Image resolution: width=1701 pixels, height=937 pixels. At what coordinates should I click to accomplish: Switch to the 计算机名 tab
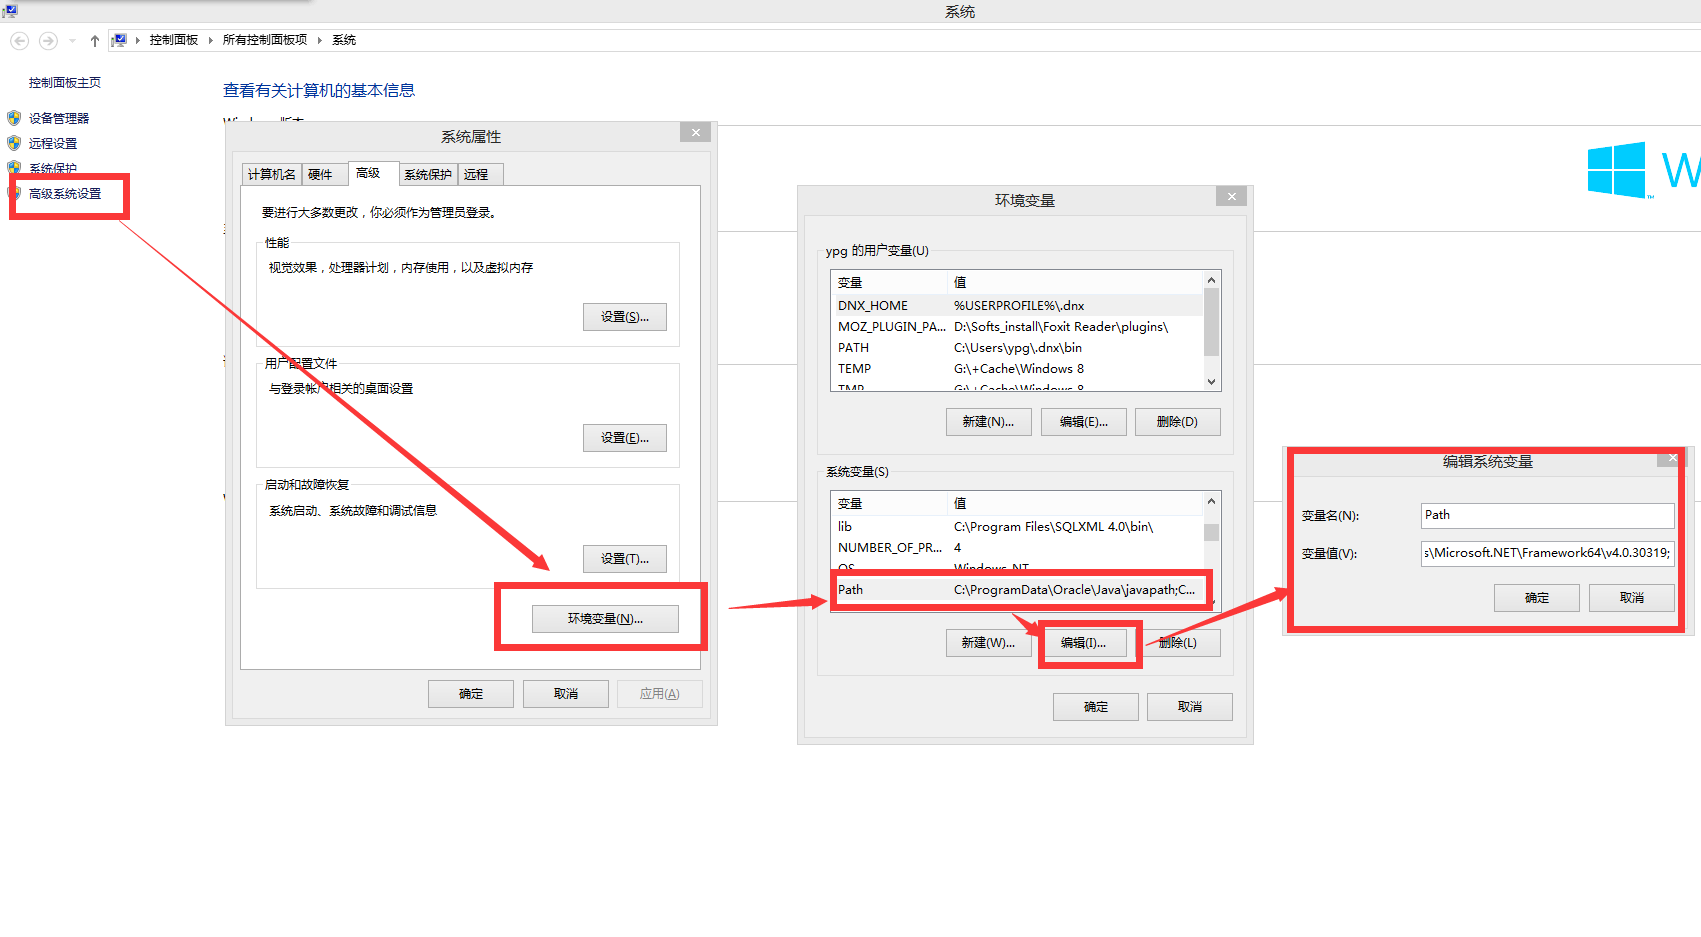point(271,175)
